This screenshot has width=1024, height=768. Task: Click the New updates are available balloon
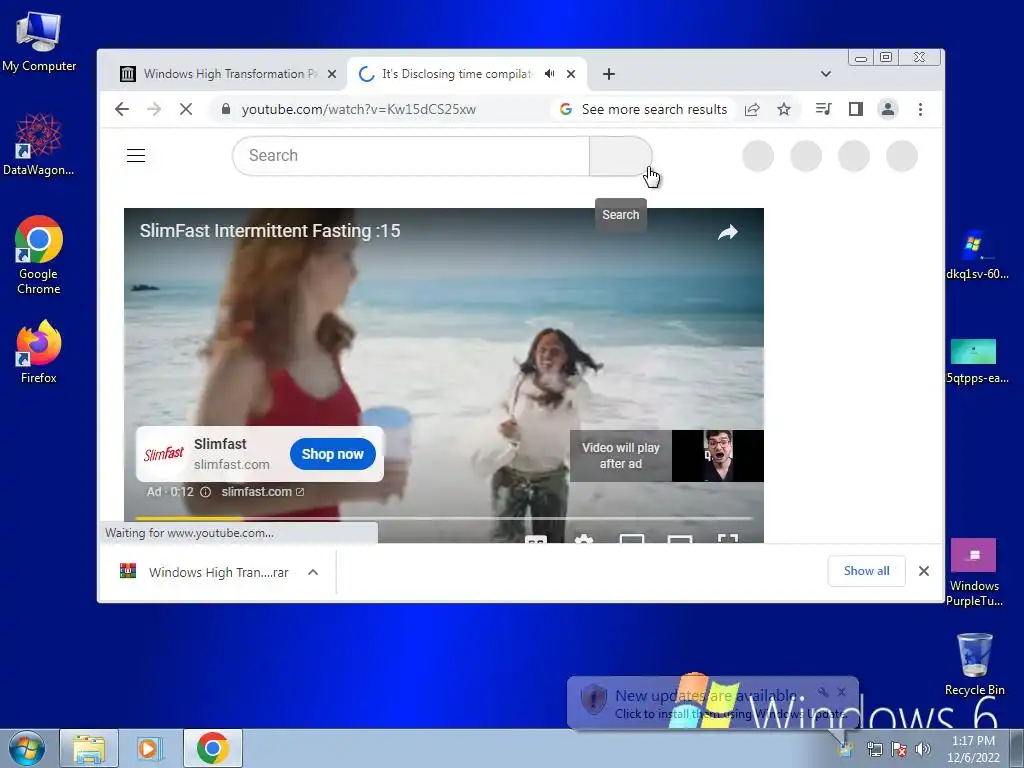pyautogui.click(x=712, y=703)
